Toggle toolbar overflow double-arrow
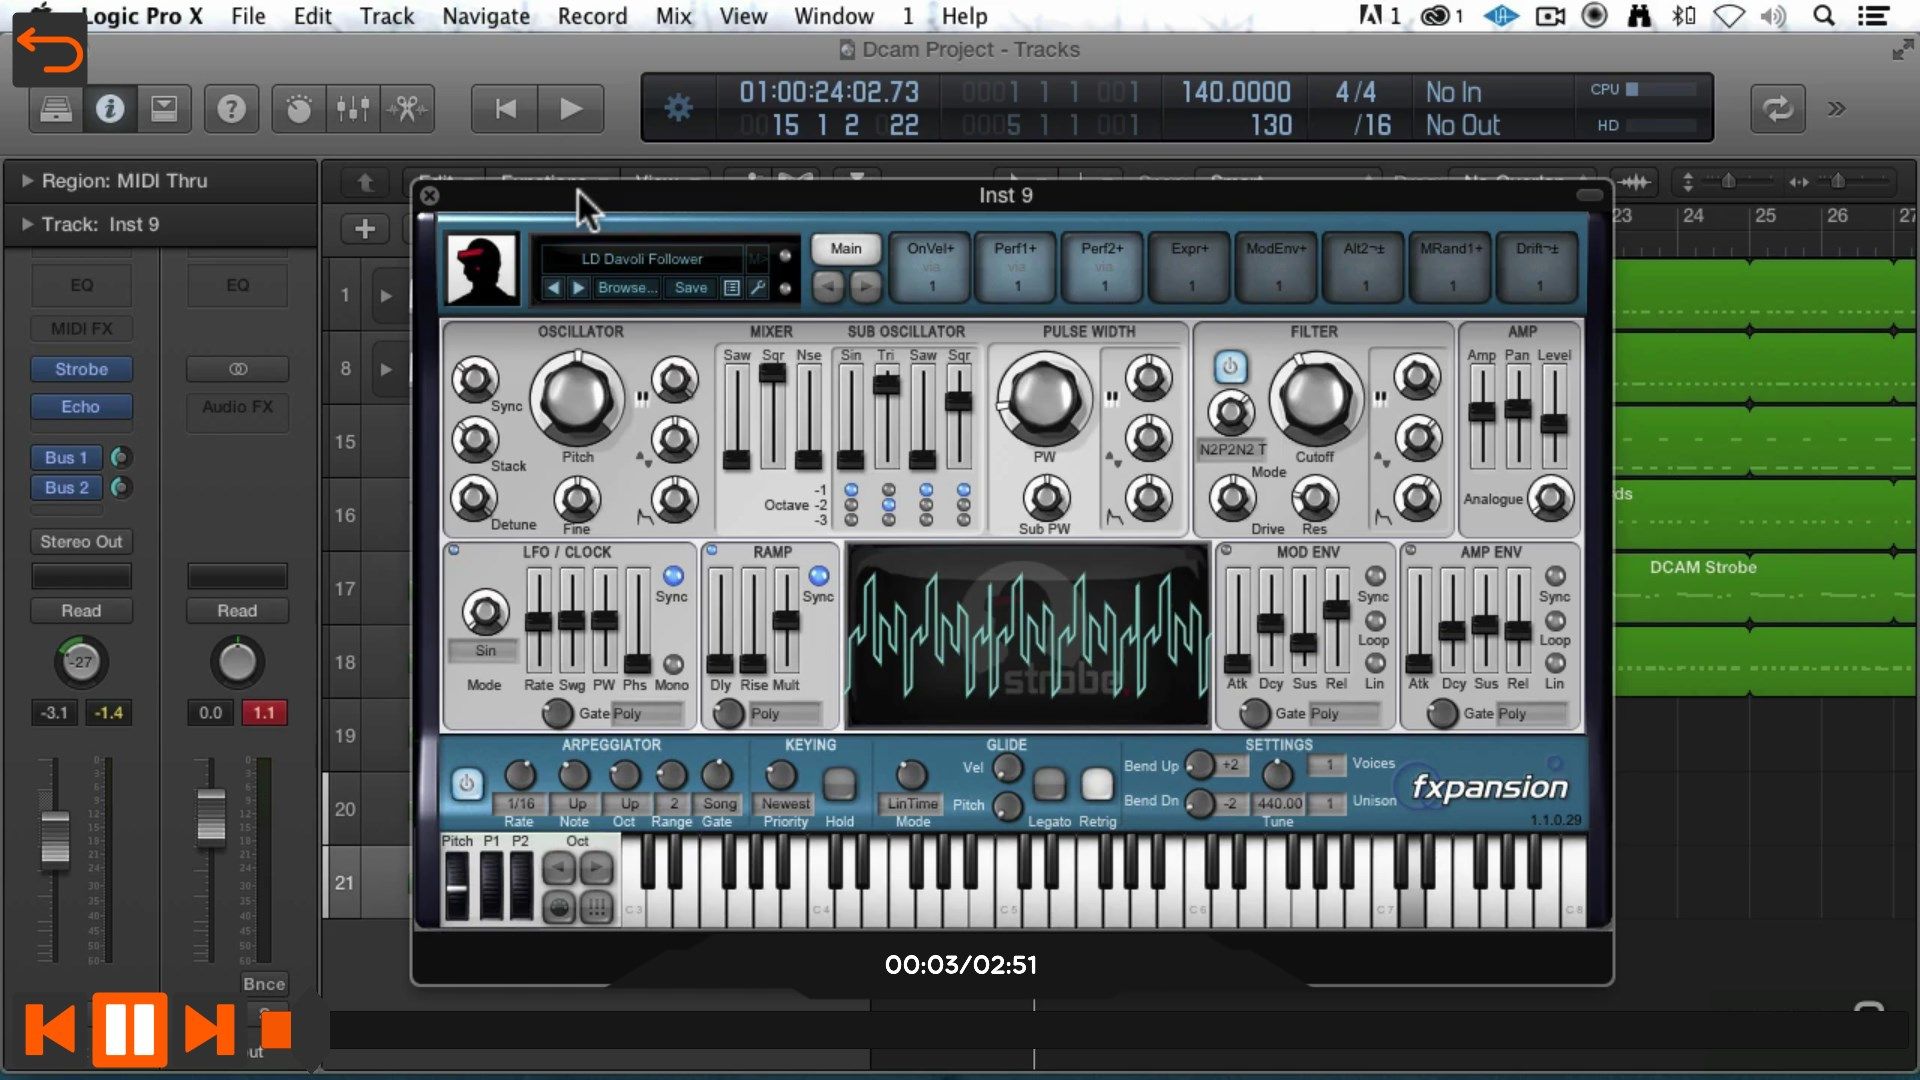This screenshot has width=1920, height=1080. pyautogui.click(x=1836, y=108)
